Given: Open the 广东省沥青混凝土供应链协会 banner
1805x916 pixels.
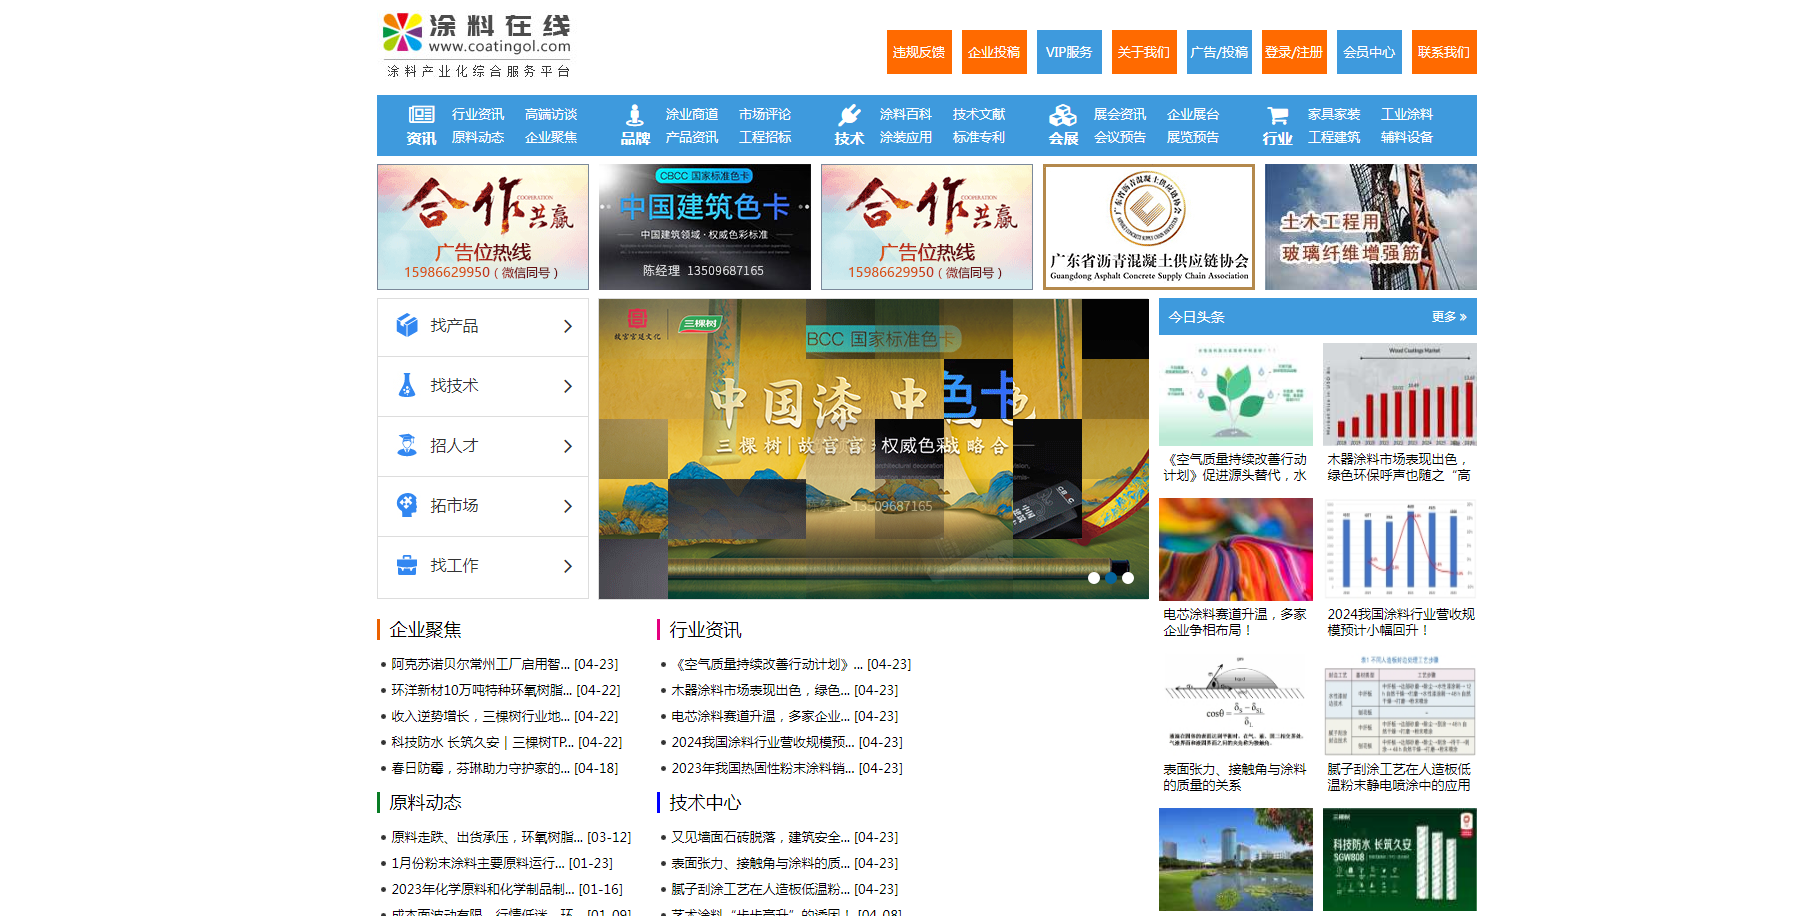Looking at the screenshot, I should pos(1149,227).
